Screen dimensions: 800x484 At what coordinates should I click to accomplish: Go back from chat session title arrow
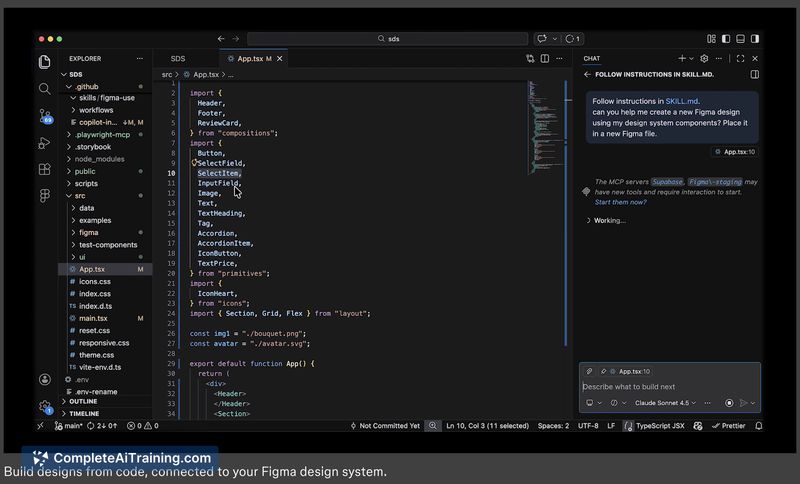click(x=587, y=74)
